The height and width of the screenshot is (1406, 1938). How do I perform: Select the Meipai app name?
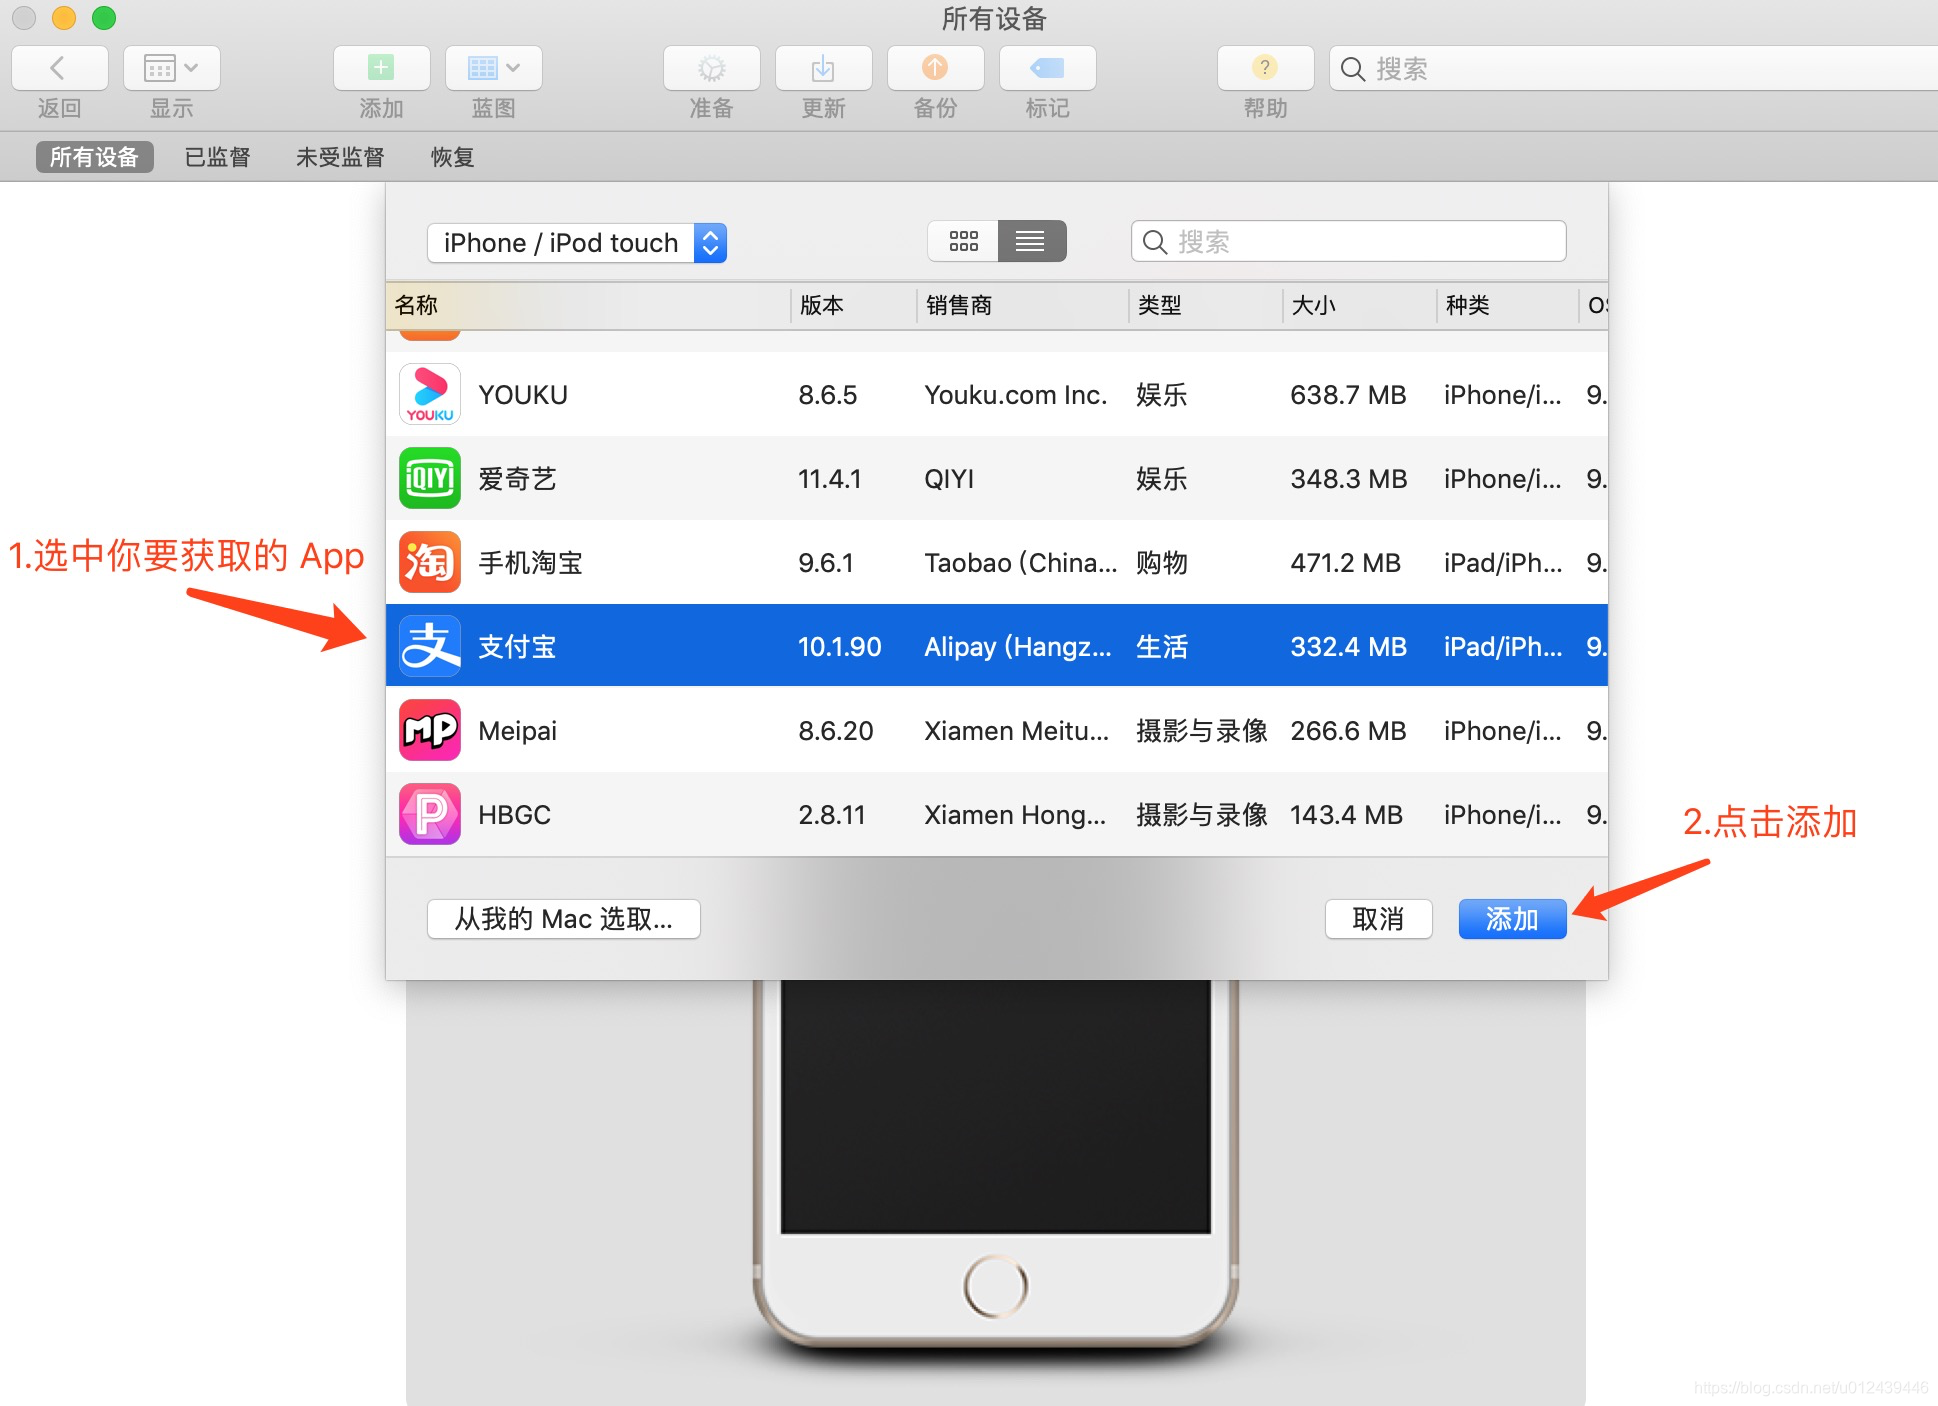tap(517, 731)
